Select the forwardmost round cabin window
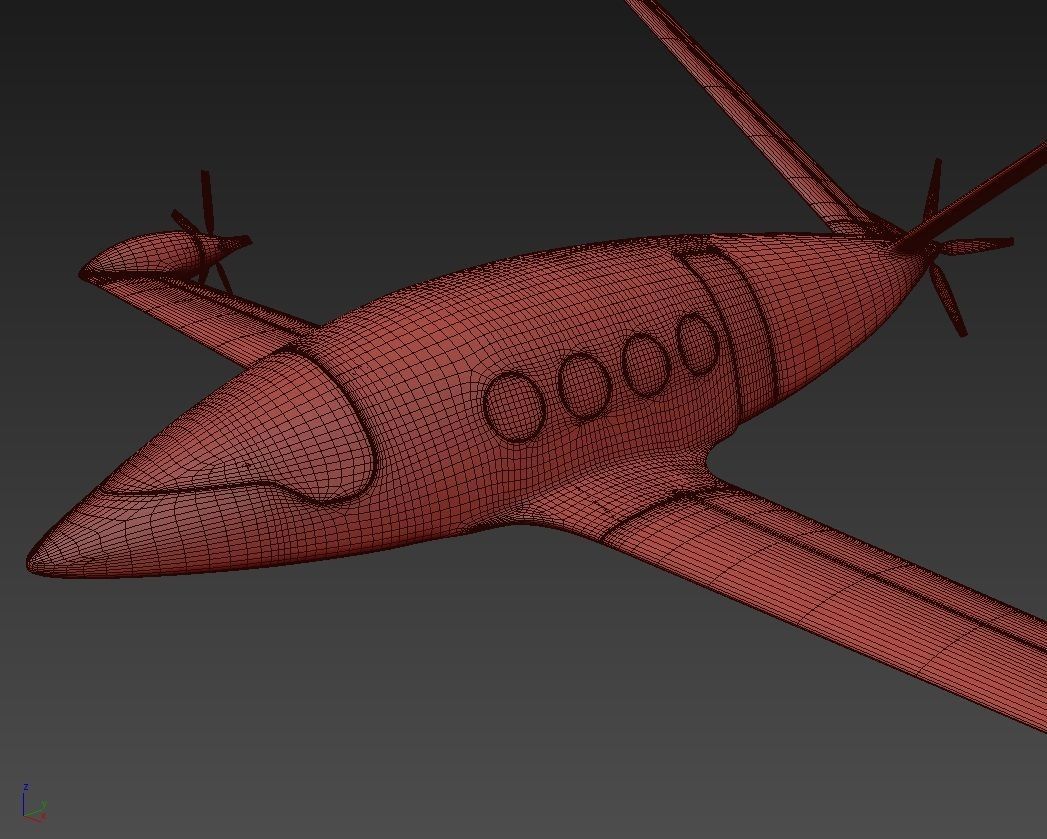 [x=514, y=406]
